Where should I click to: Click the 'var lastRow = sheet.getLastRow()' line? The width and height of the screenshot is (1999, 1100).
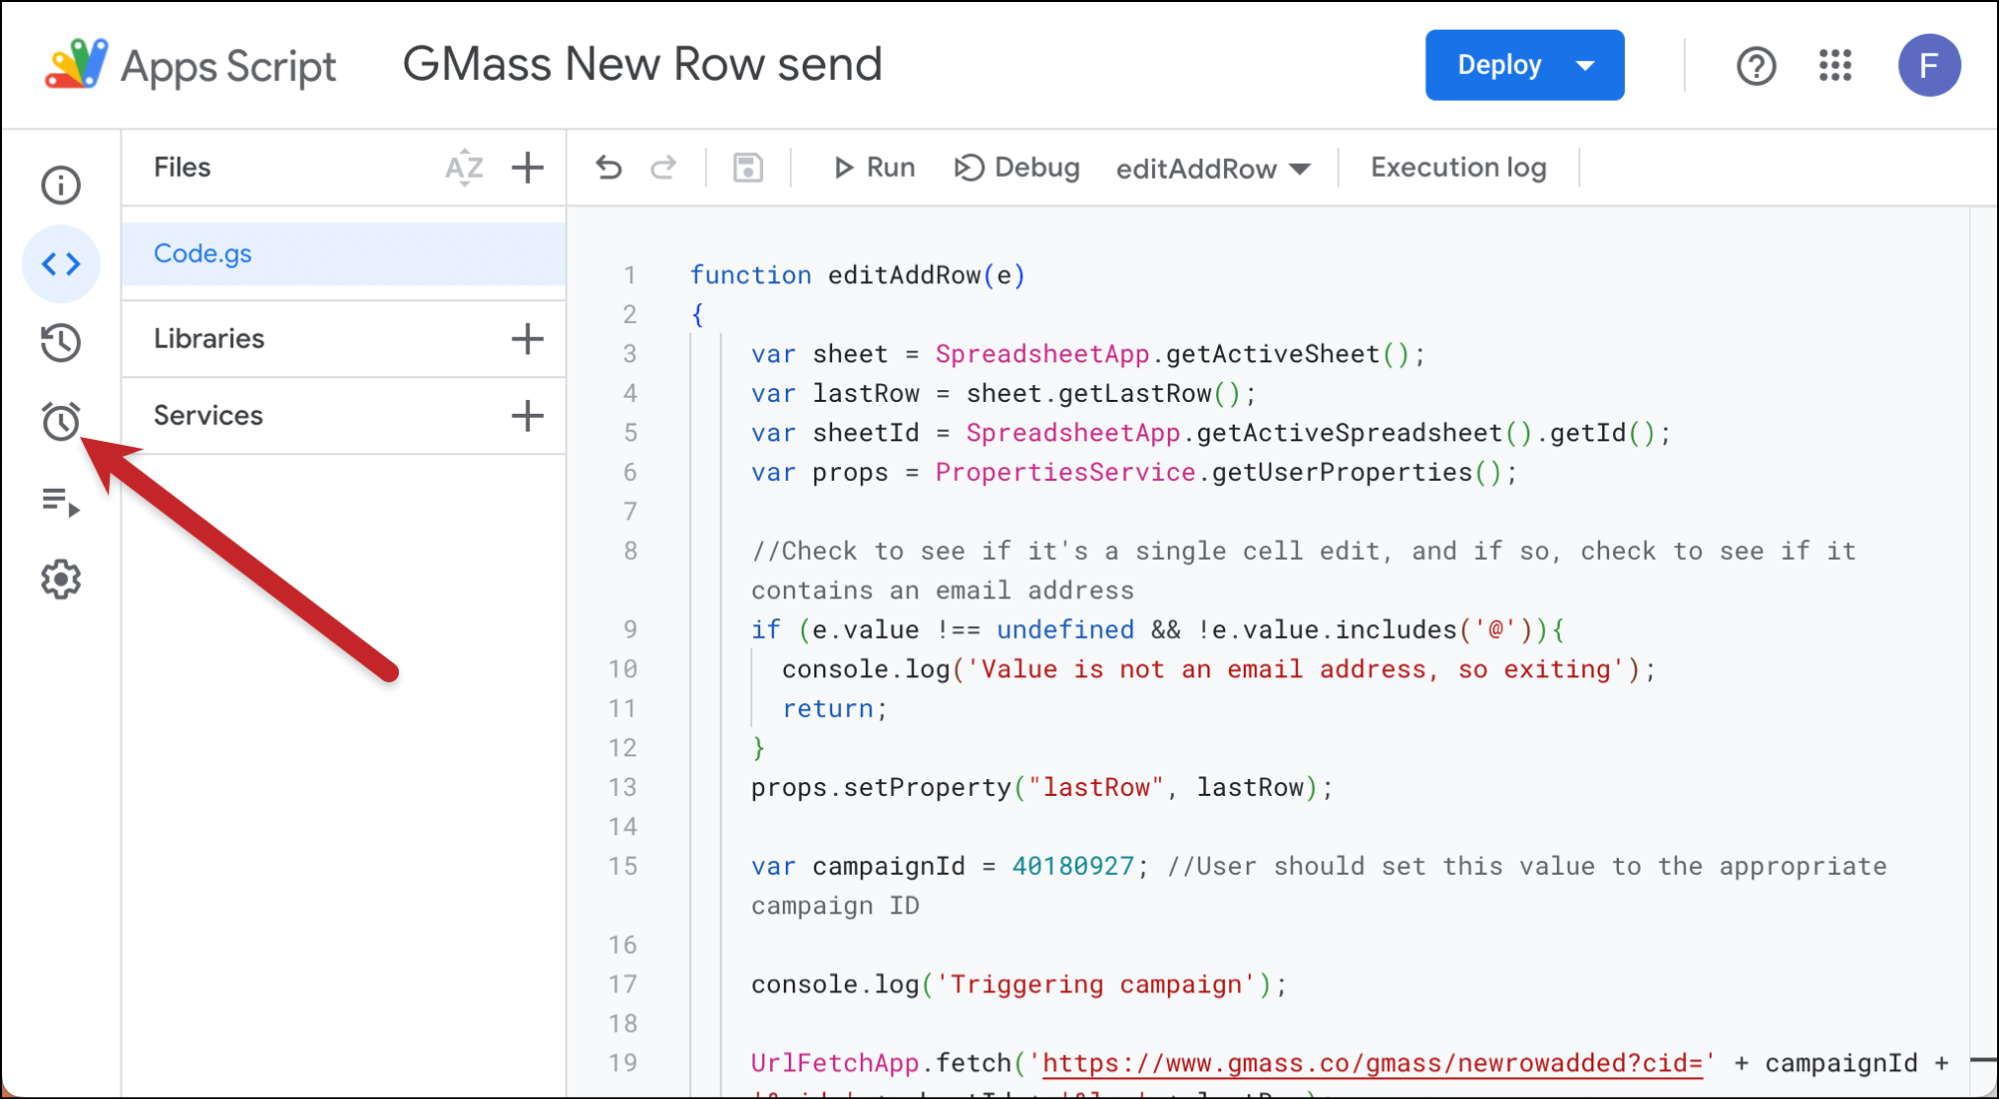coord(1003,394)
